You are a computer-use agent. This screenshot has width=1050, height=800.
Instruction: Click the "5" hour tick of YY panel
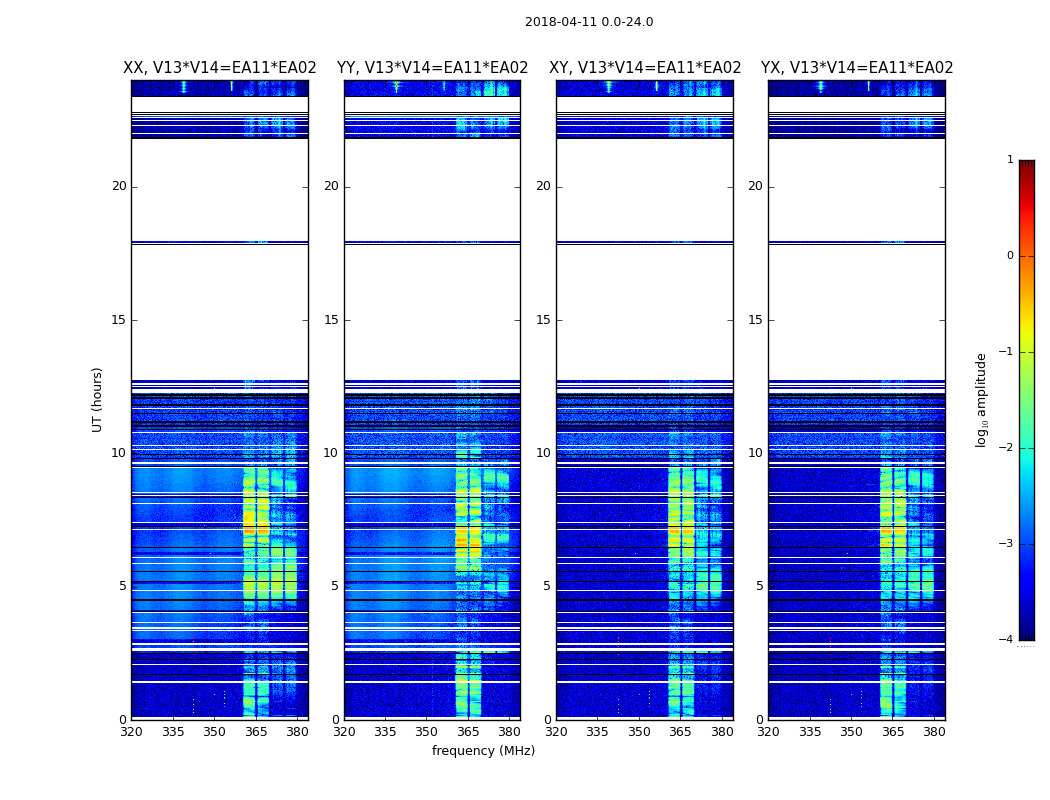[x=335, y=586]
